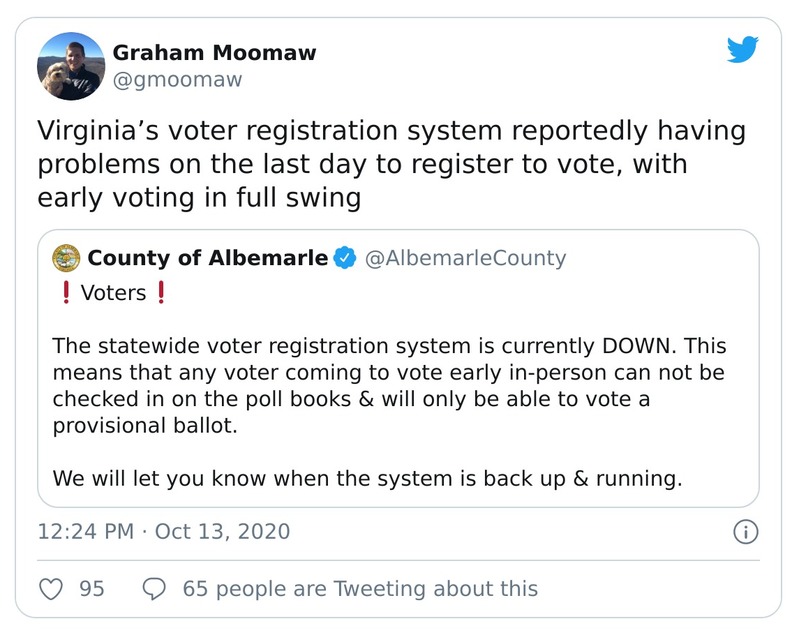
Task: Open the Twitter info circle icon
Action: click(745, 531)
